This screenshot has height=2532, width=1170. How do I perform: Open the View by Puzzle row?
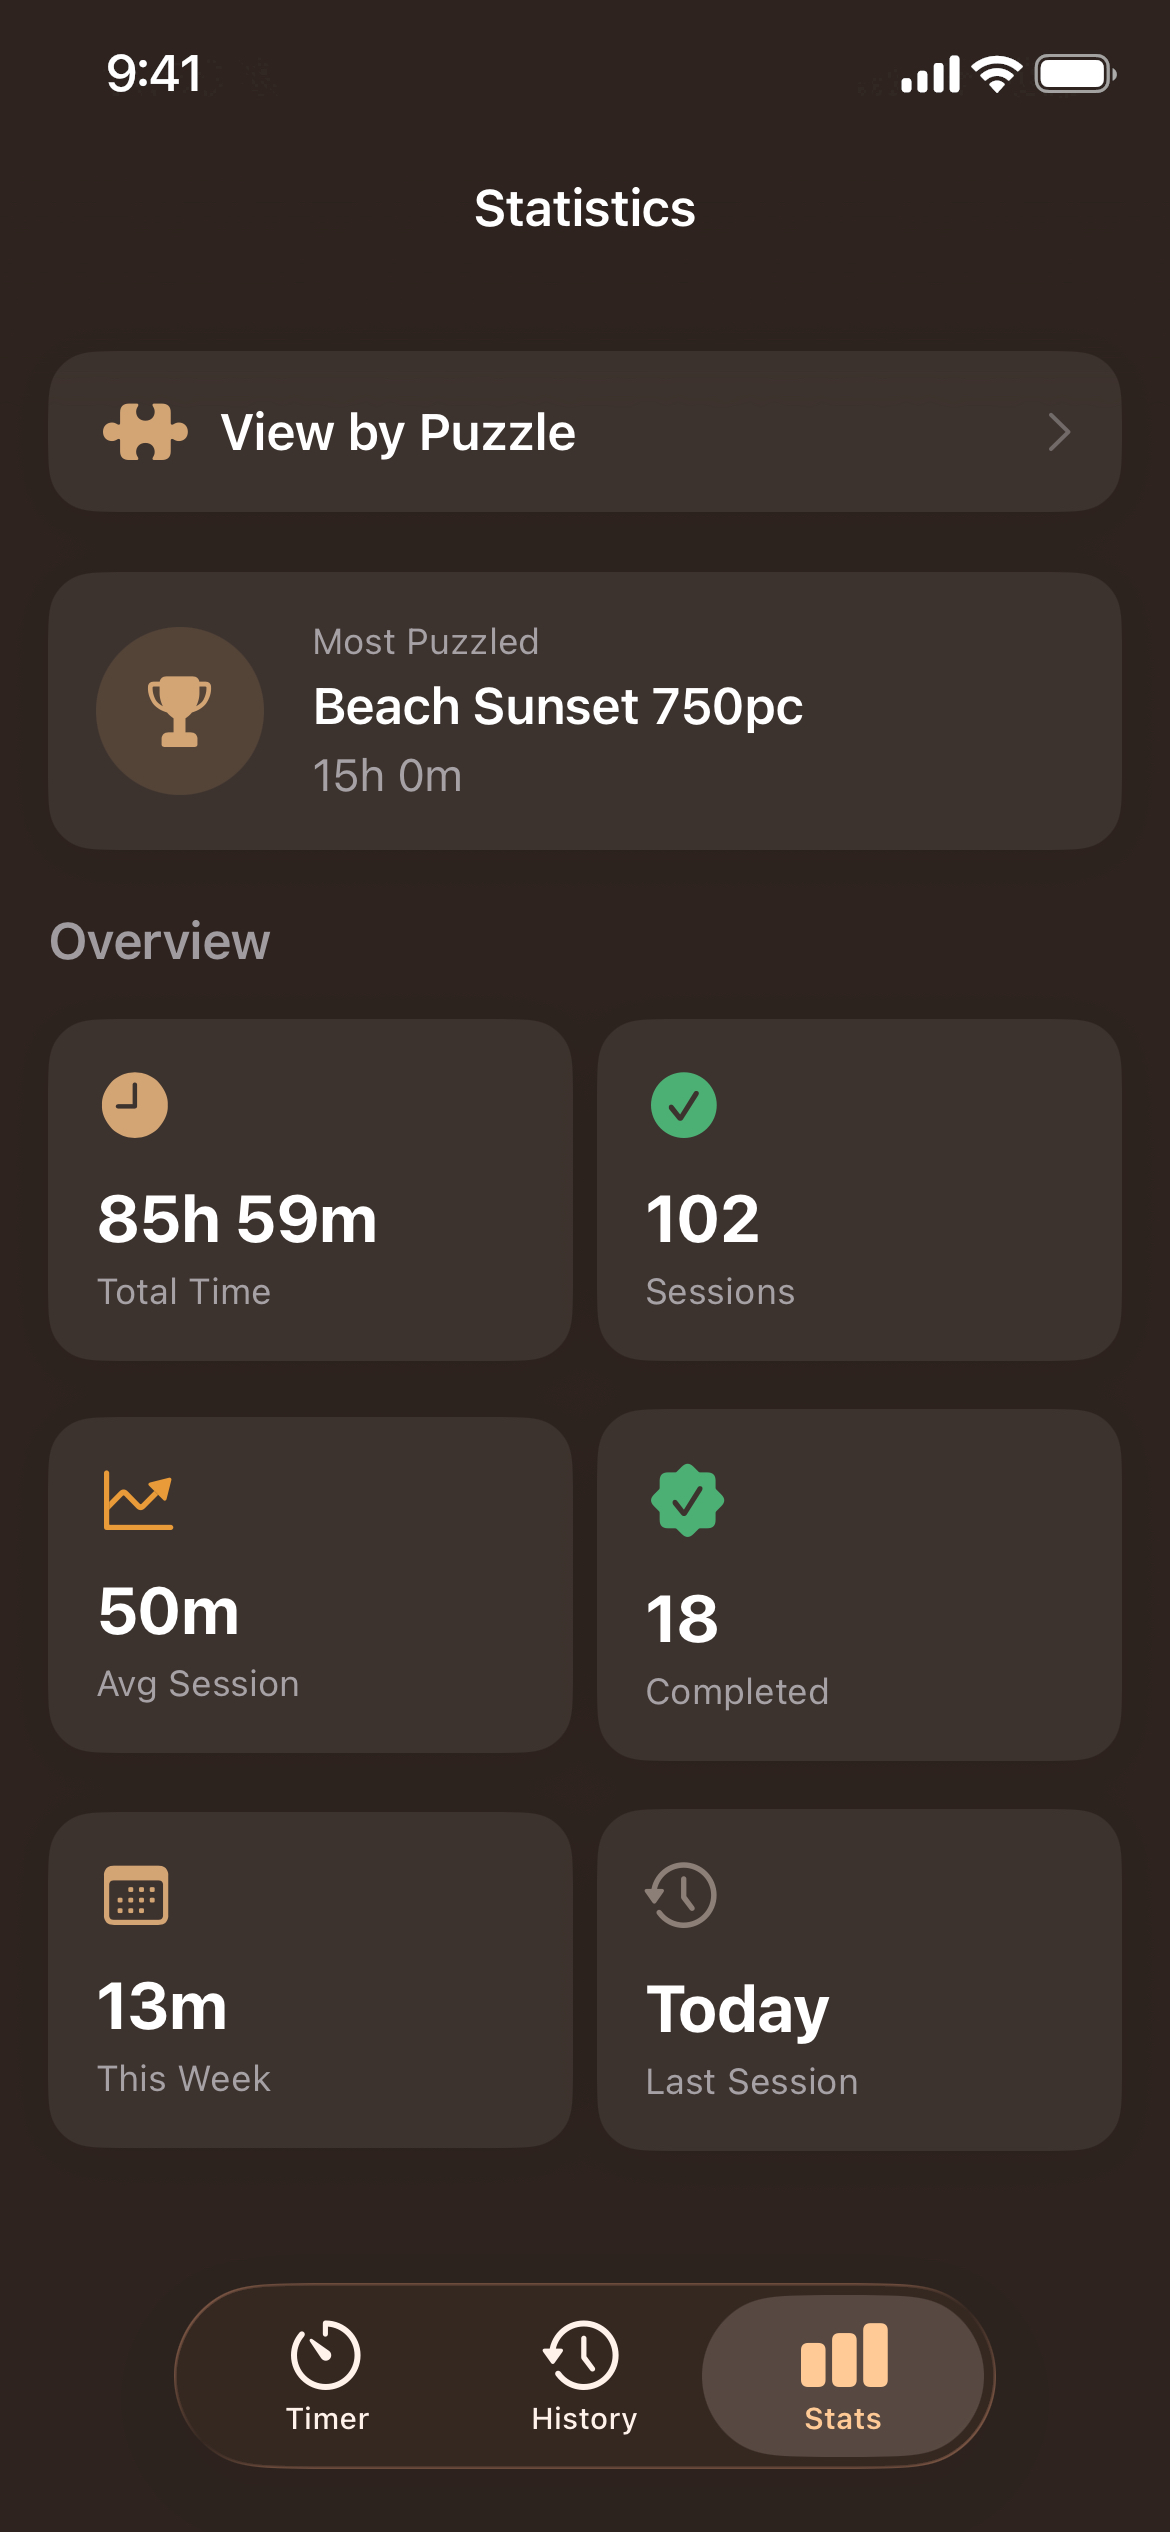tap(584, 432)
